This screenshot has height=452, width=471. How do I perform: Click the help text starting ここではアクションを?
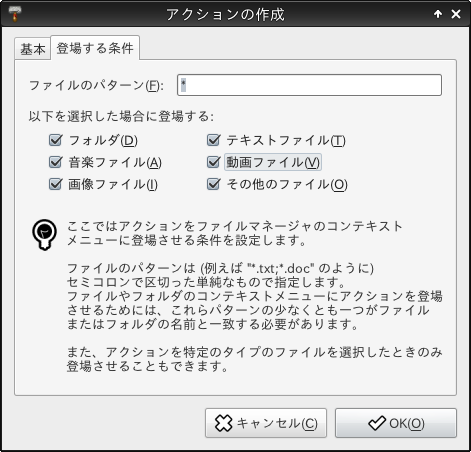pos(235,233)
